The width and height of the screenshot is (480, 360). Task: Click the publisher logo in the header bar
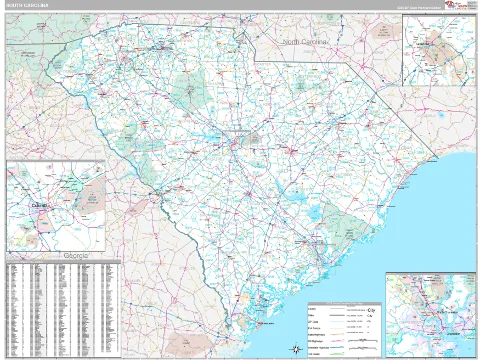[x=461, y=5]
